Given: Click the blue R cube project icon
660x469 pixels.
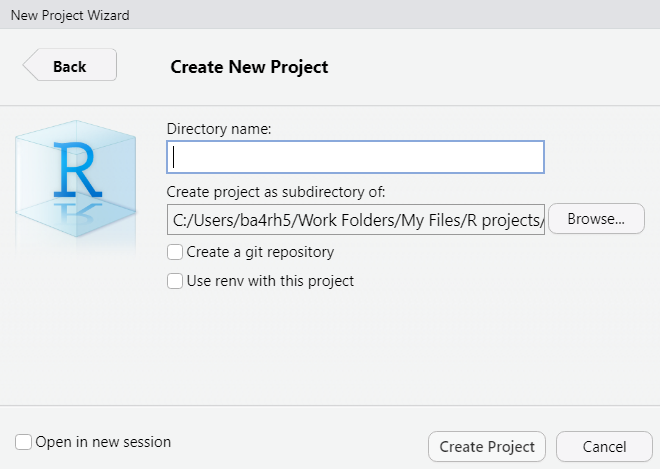Looking at the screenshot, I should tap(76, 179).
